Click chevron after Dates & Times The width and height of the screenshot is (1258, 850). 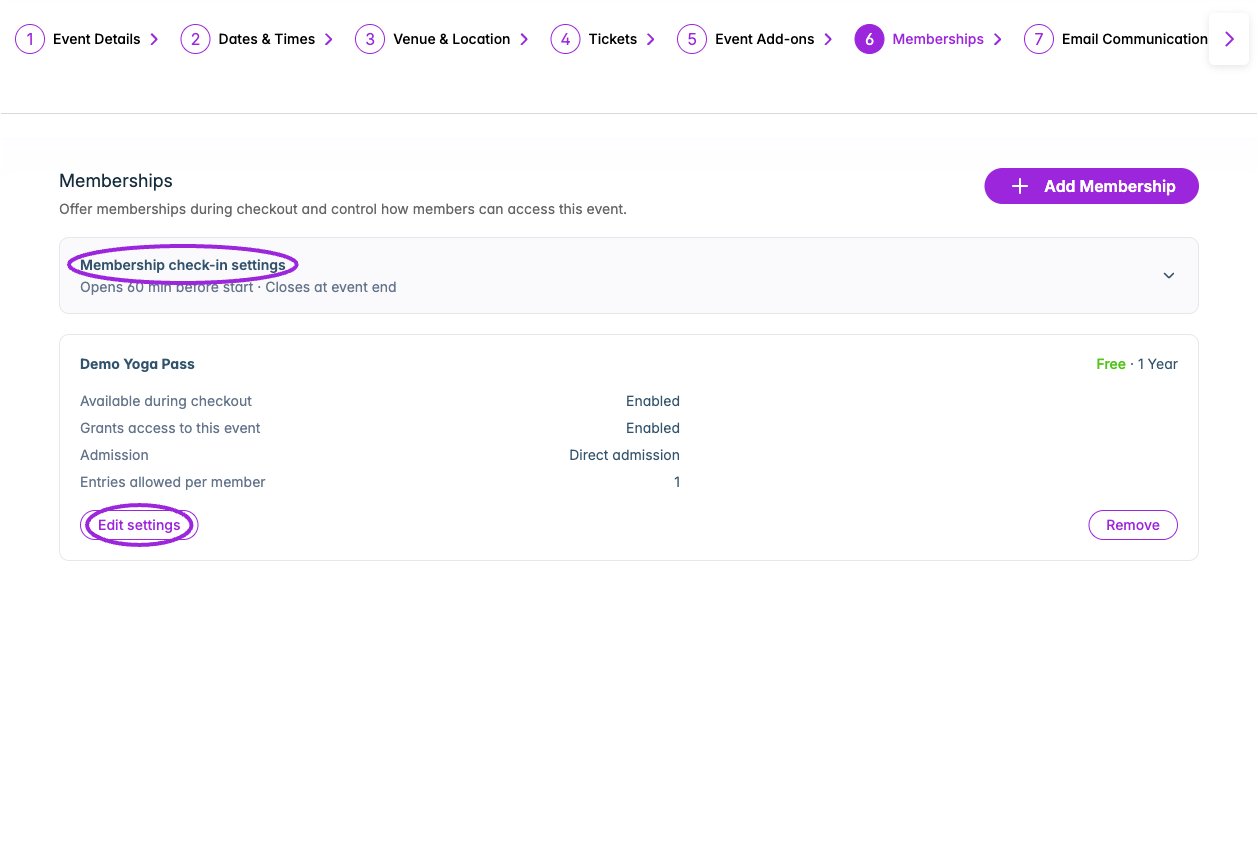(x=329, y=39)
